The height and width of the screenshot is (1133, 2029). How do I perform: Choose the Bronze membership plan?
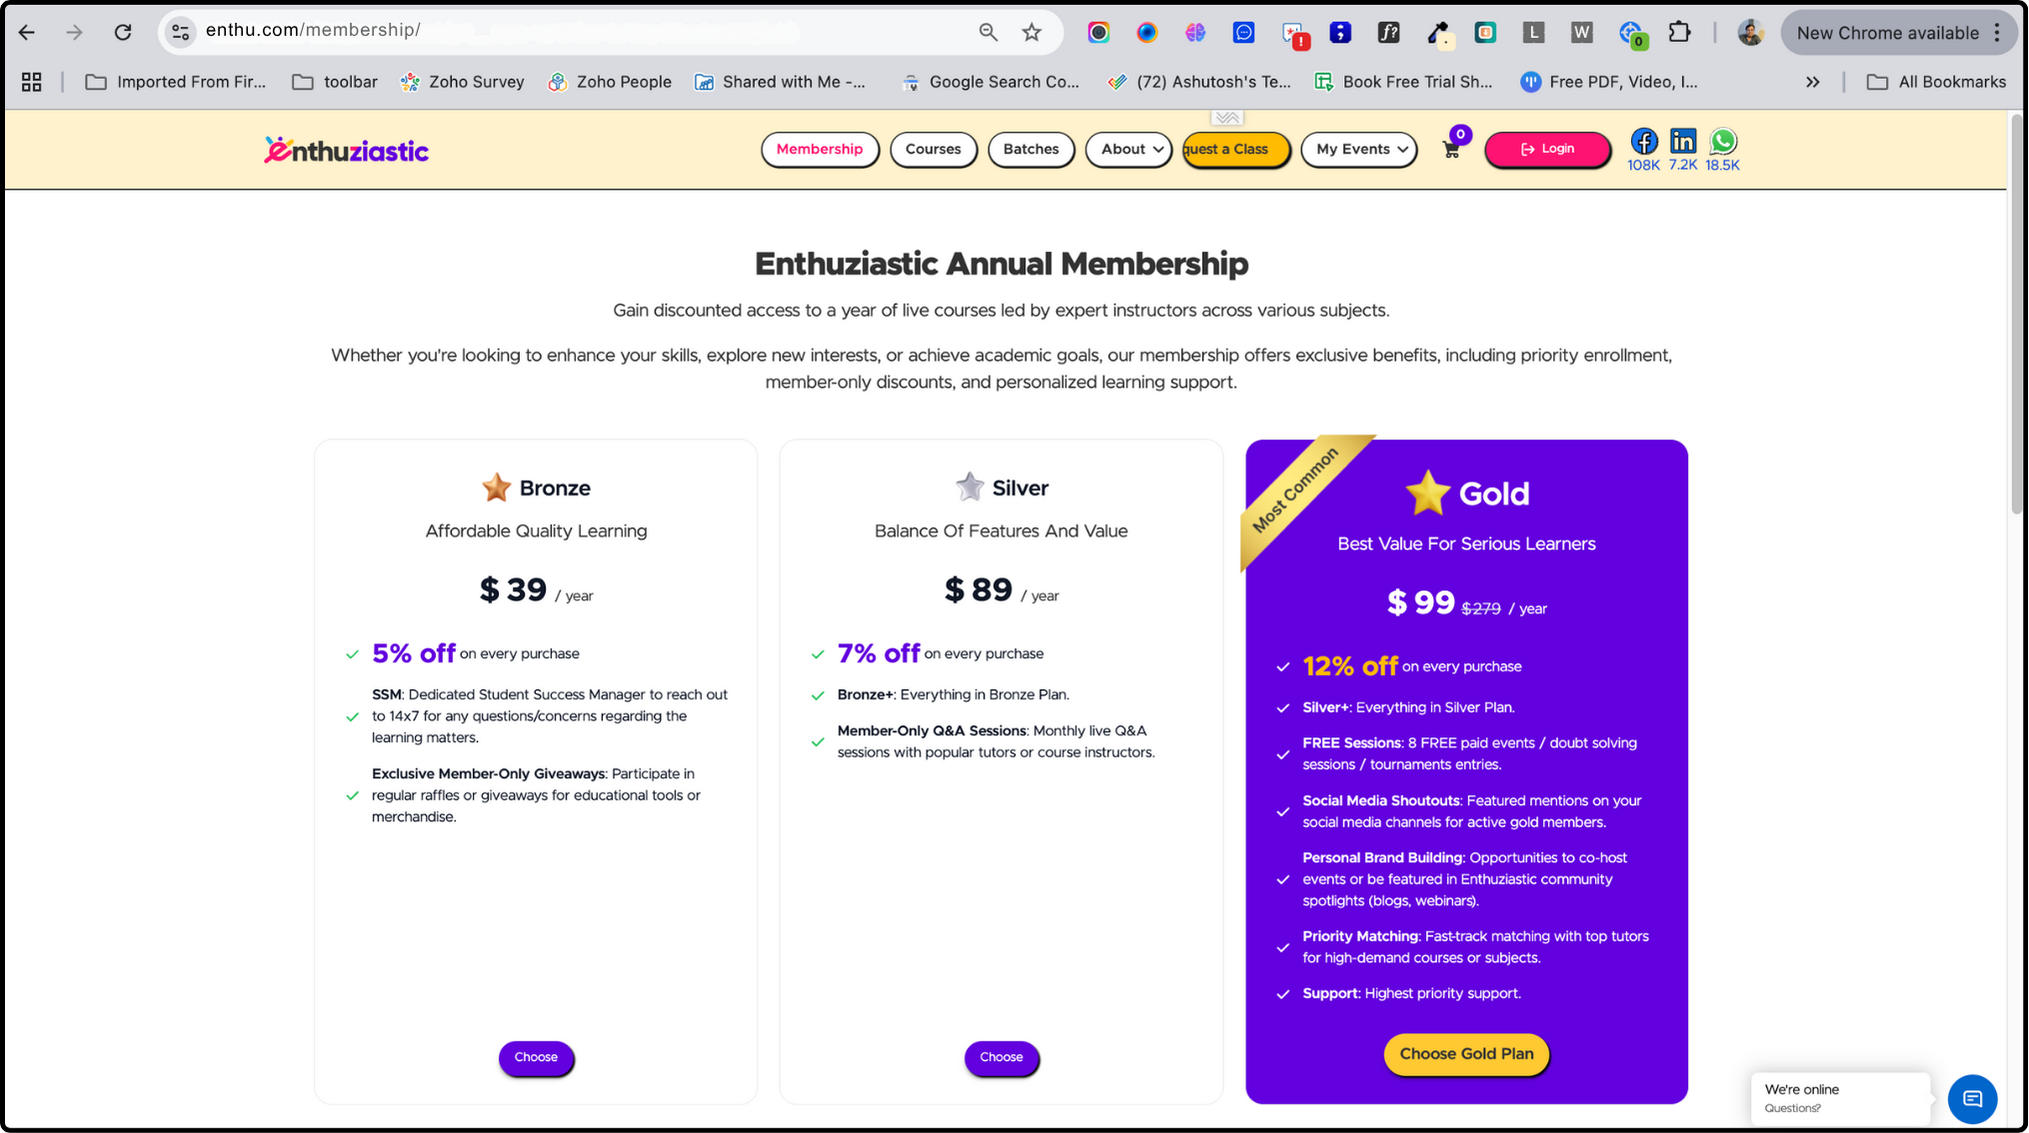[536, 1057]
